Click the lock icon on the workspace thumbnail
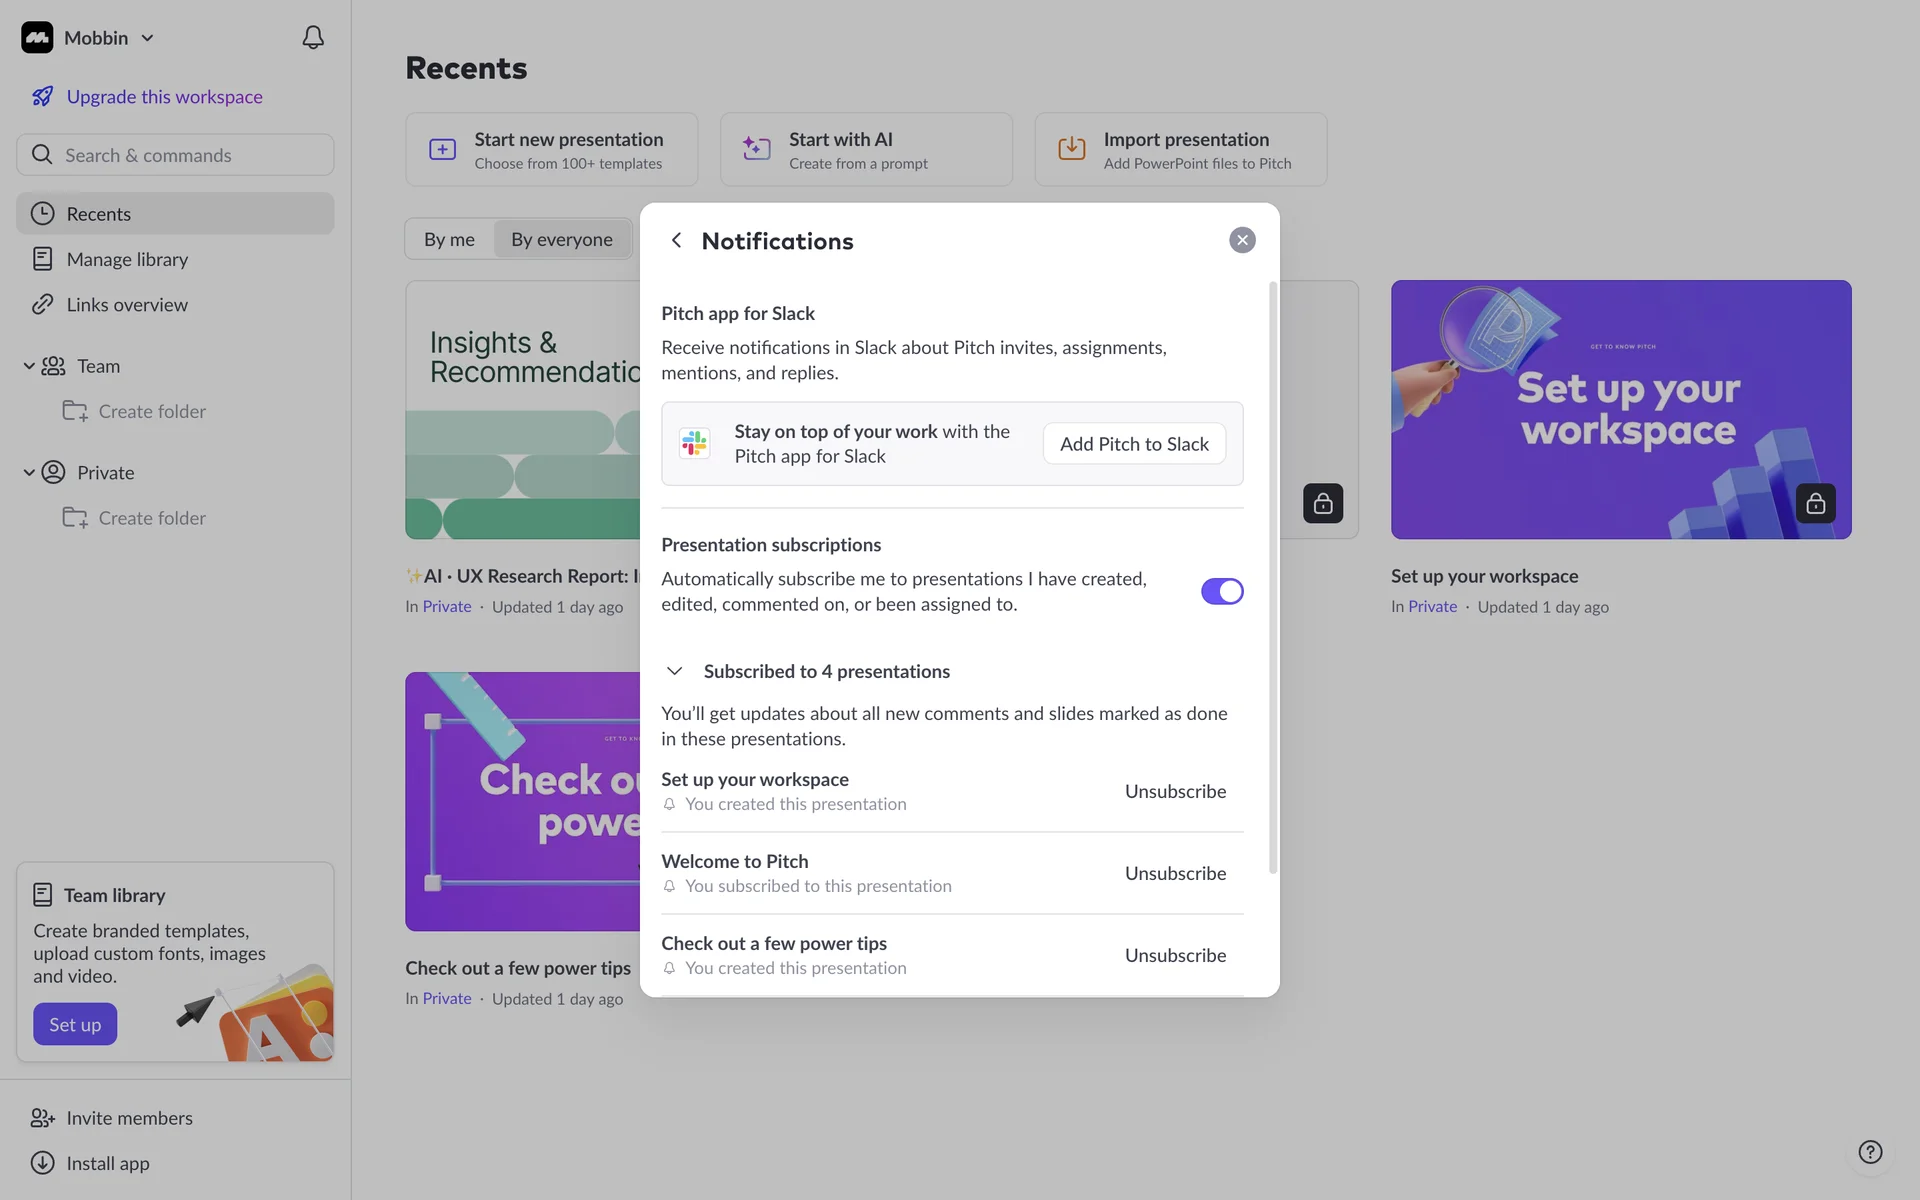Viewport: 1920px width, 1200px height. tap(1815, 503)
